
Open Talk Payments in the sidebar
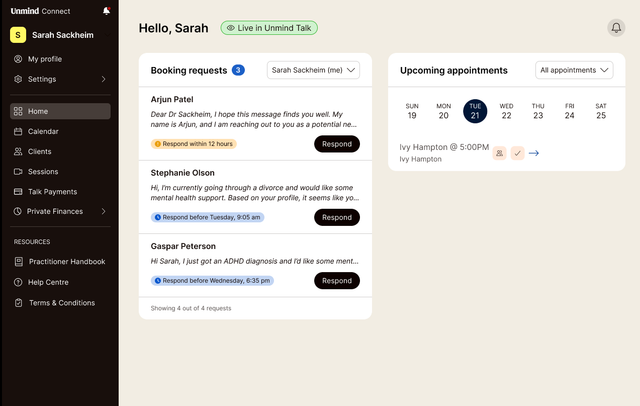pos(52,191)
